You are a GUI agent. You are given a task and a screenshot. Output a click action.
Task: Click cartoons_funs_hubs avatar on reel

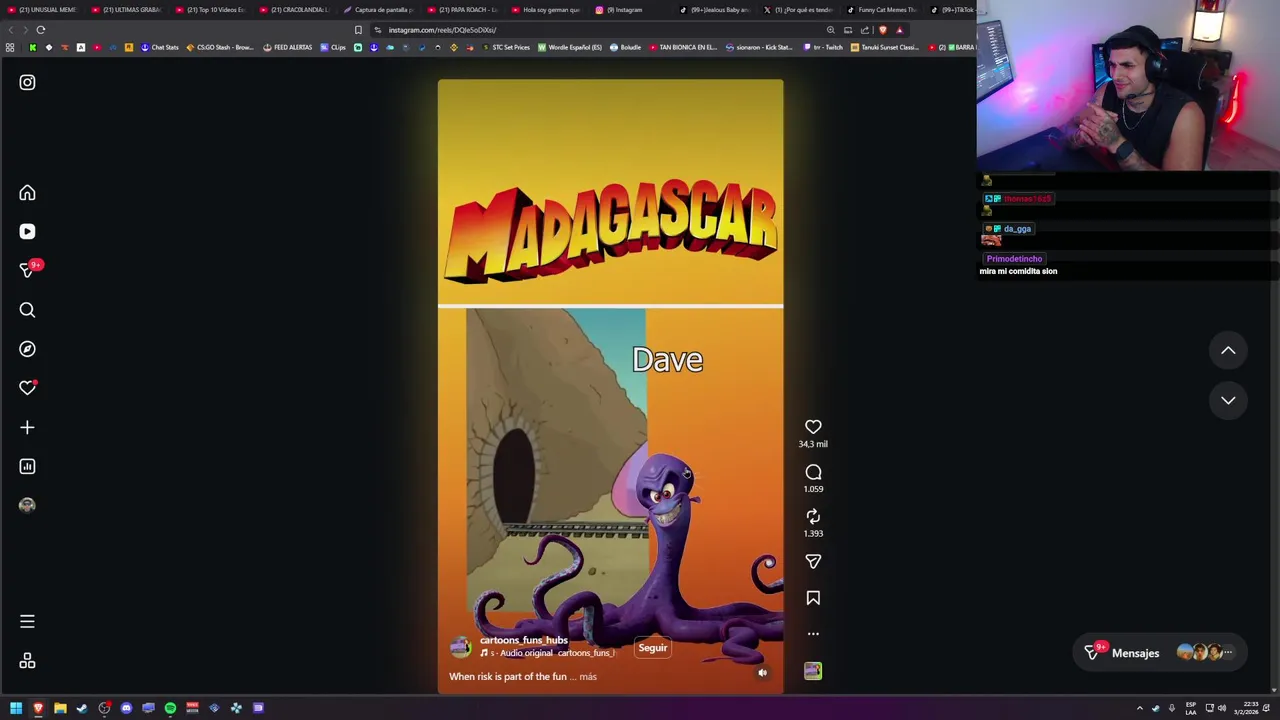click(x=460, y=647)
